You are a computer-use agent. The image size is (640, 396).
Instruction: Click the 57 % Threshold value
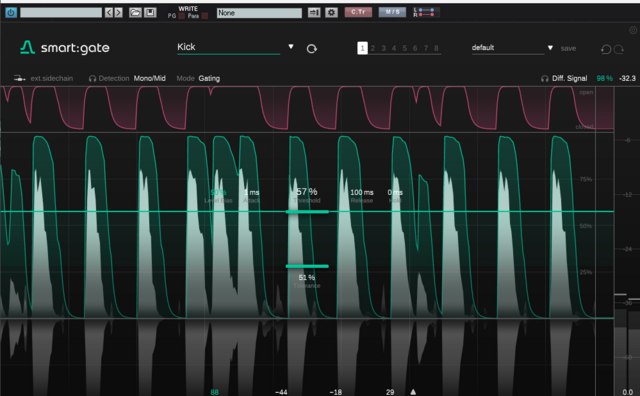pyautogui.click(x=307, y=191)
